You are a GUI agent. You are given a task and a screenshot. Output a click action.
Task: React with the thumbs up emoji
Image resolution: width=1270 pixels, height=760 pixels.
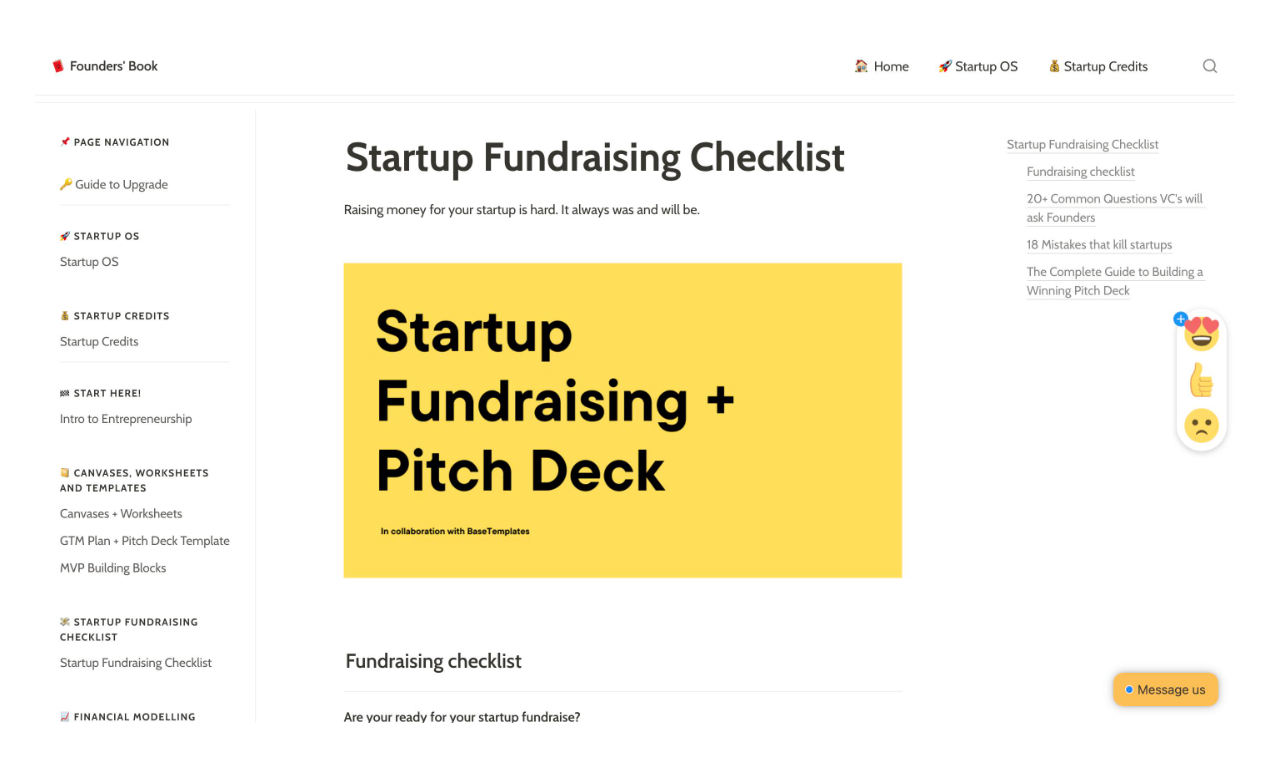pyautogui.click(x=1201, y=380)
